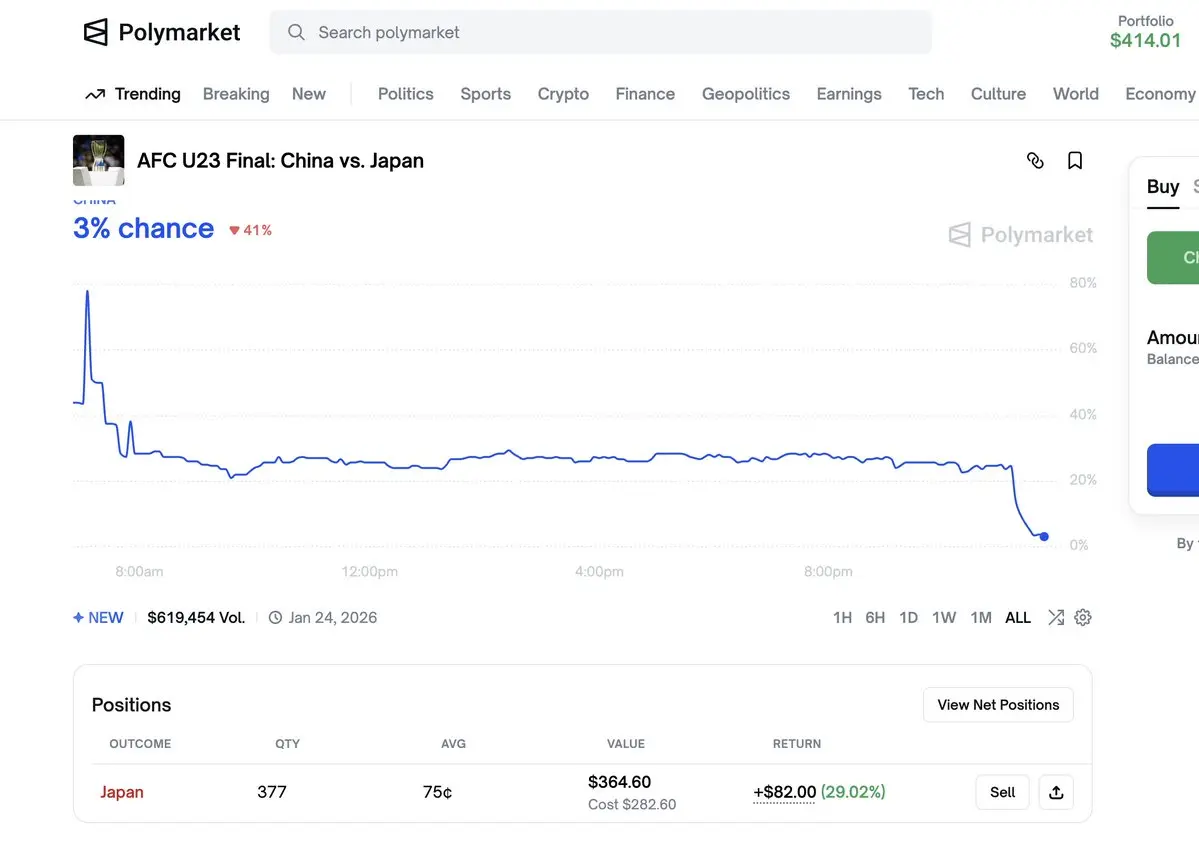Copy market link with chain icon

(1035, 160)
